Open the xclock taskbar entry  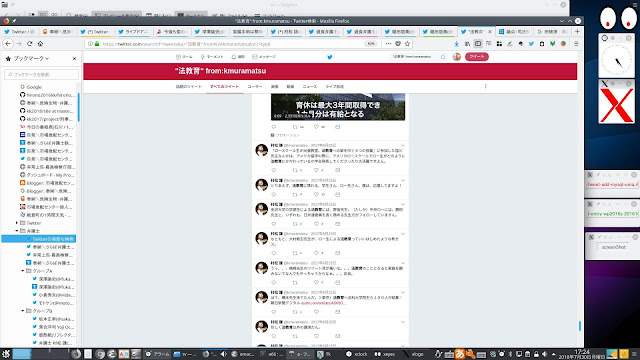[357, 354]
